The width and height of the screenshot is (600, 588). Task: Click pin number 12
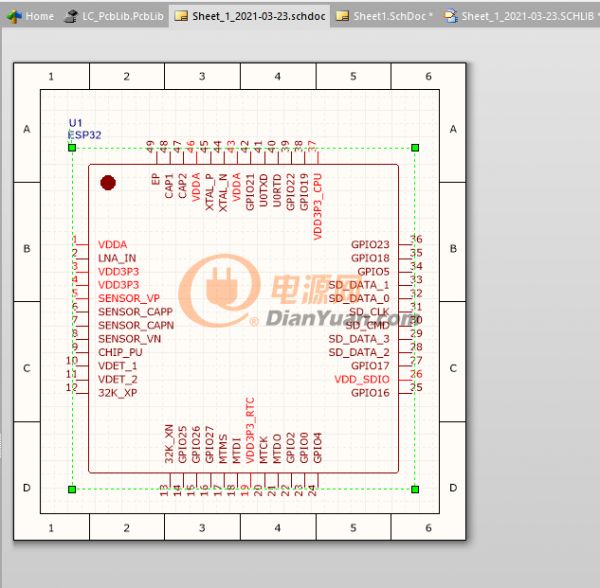[72, 388]
